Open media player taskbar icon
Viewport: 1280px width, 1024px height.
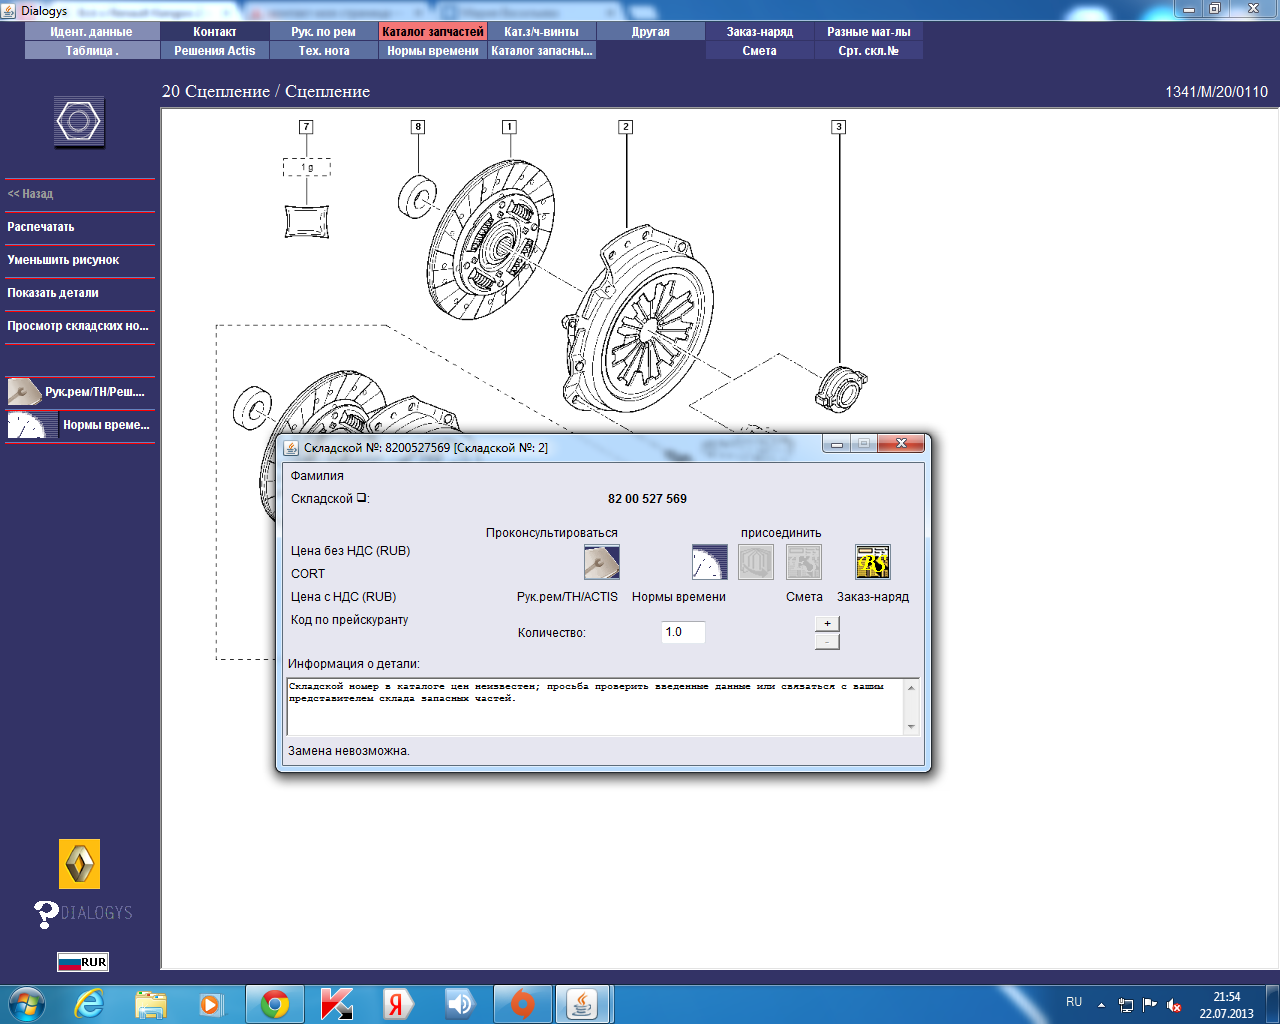(x=211, y=1004)
